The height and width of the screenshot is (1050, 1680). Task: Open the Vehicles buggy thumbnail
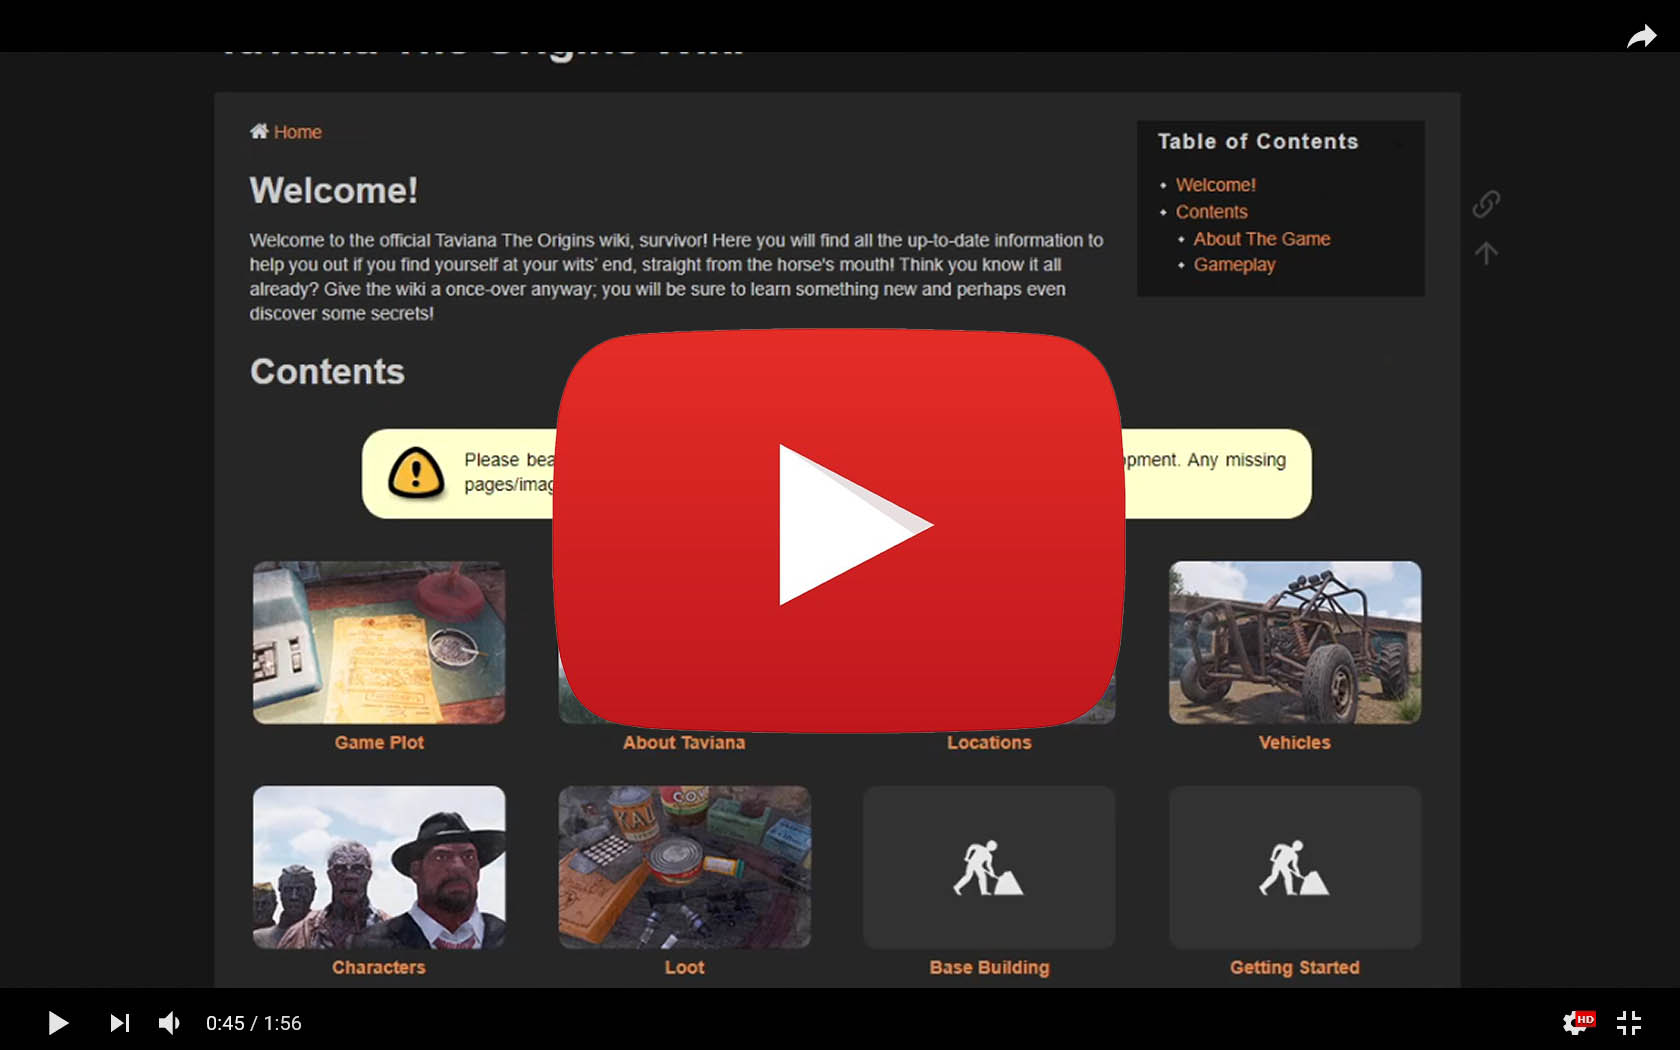[x=1295, y=642]
